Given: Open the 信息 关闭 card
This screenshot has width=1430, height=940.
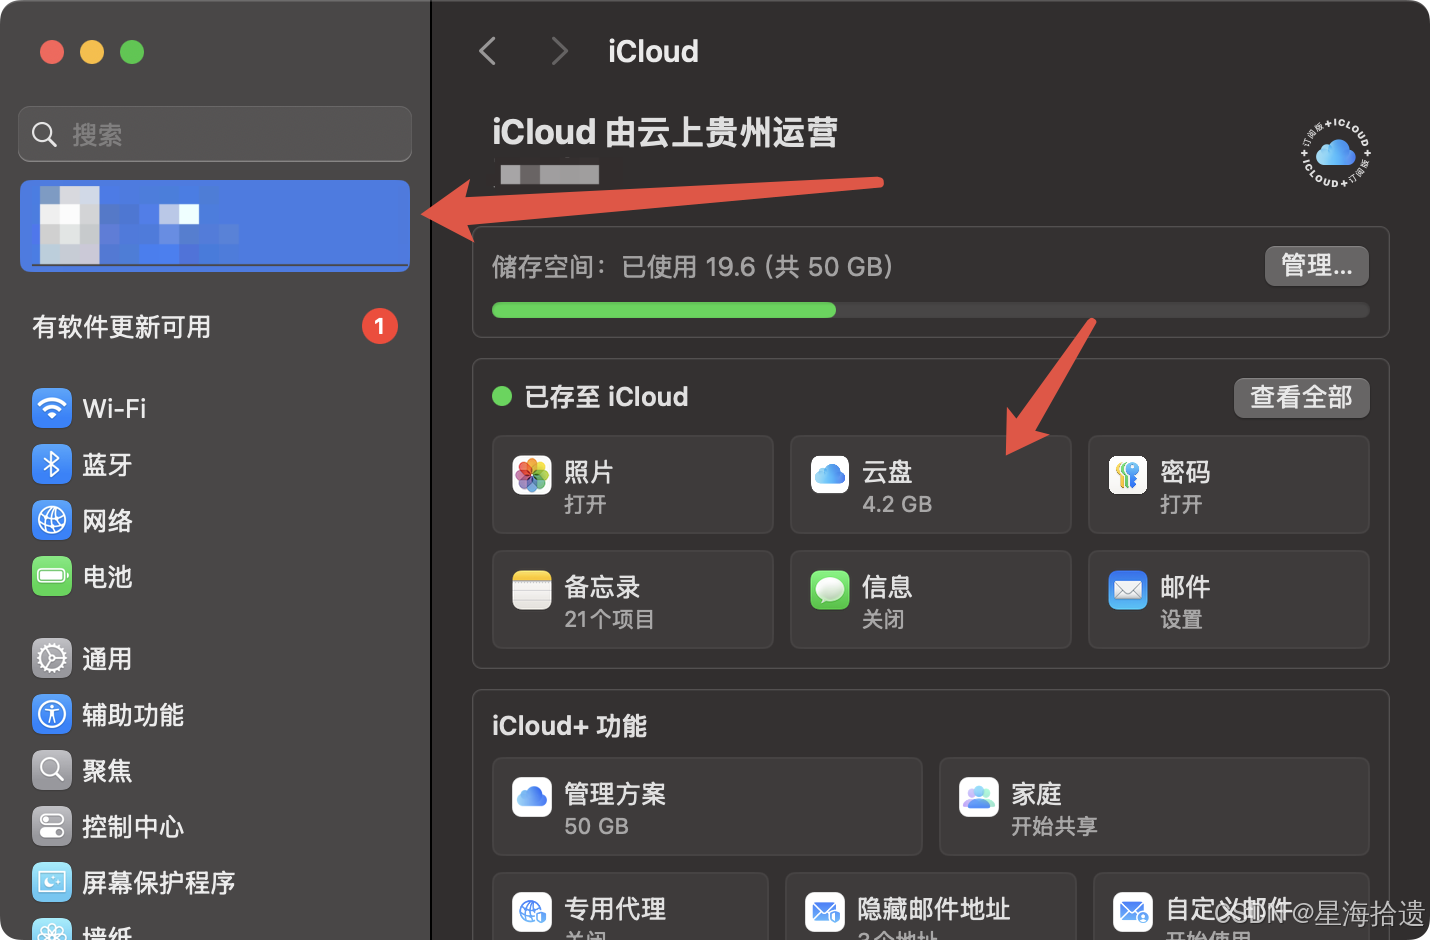Looking at the screenshot, I should click(x=931, y=599).
